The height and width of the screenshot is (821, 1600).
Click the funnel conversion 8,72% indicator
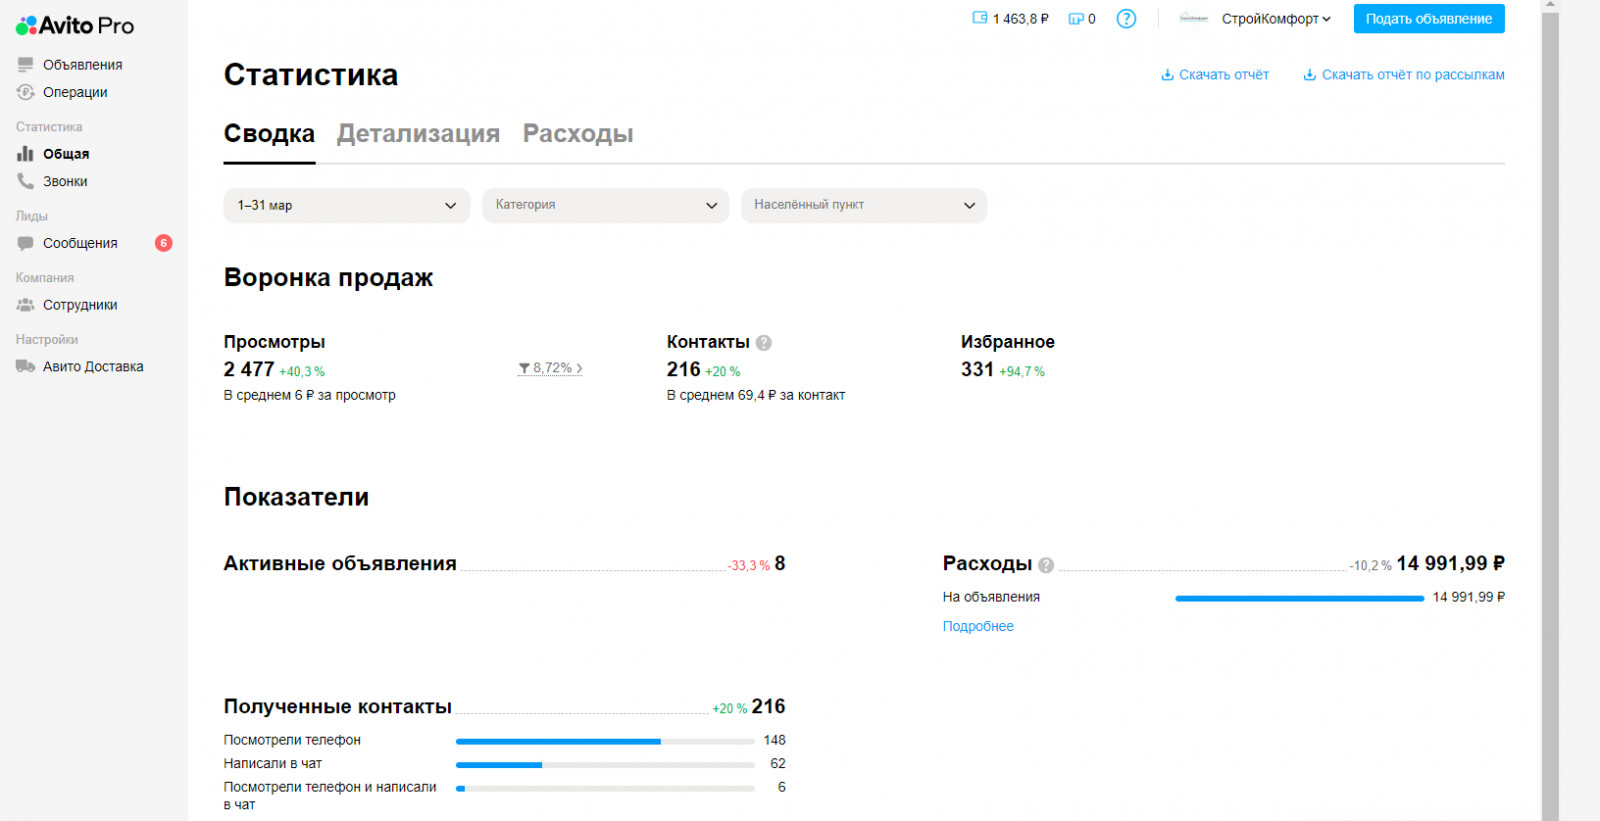click(x=550, y=368)
